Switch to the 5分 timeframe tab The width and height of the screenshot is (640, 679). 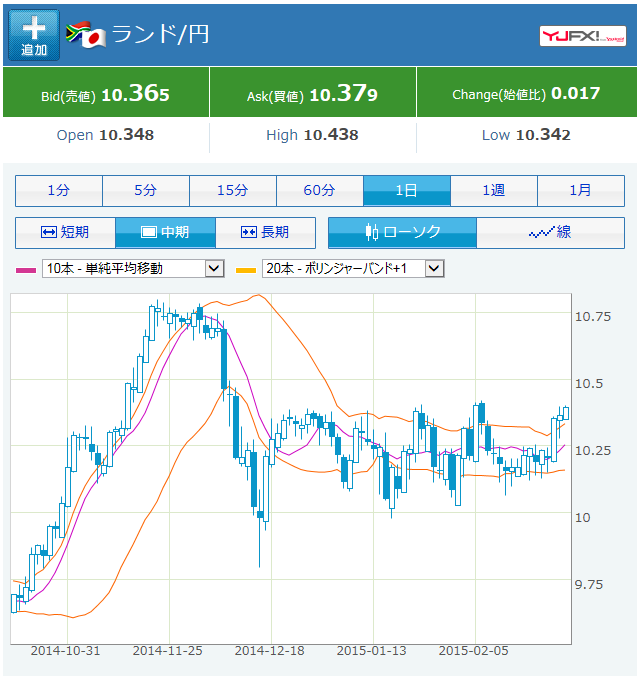tap(145, 190)
